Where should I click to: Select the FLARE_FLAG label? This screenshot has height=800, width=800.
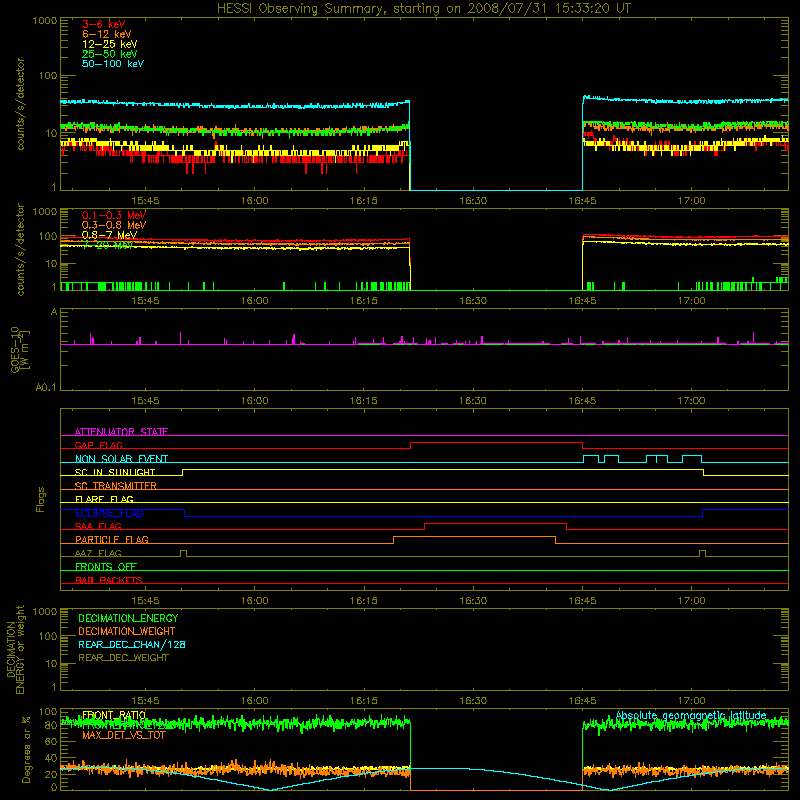point(104,499)
